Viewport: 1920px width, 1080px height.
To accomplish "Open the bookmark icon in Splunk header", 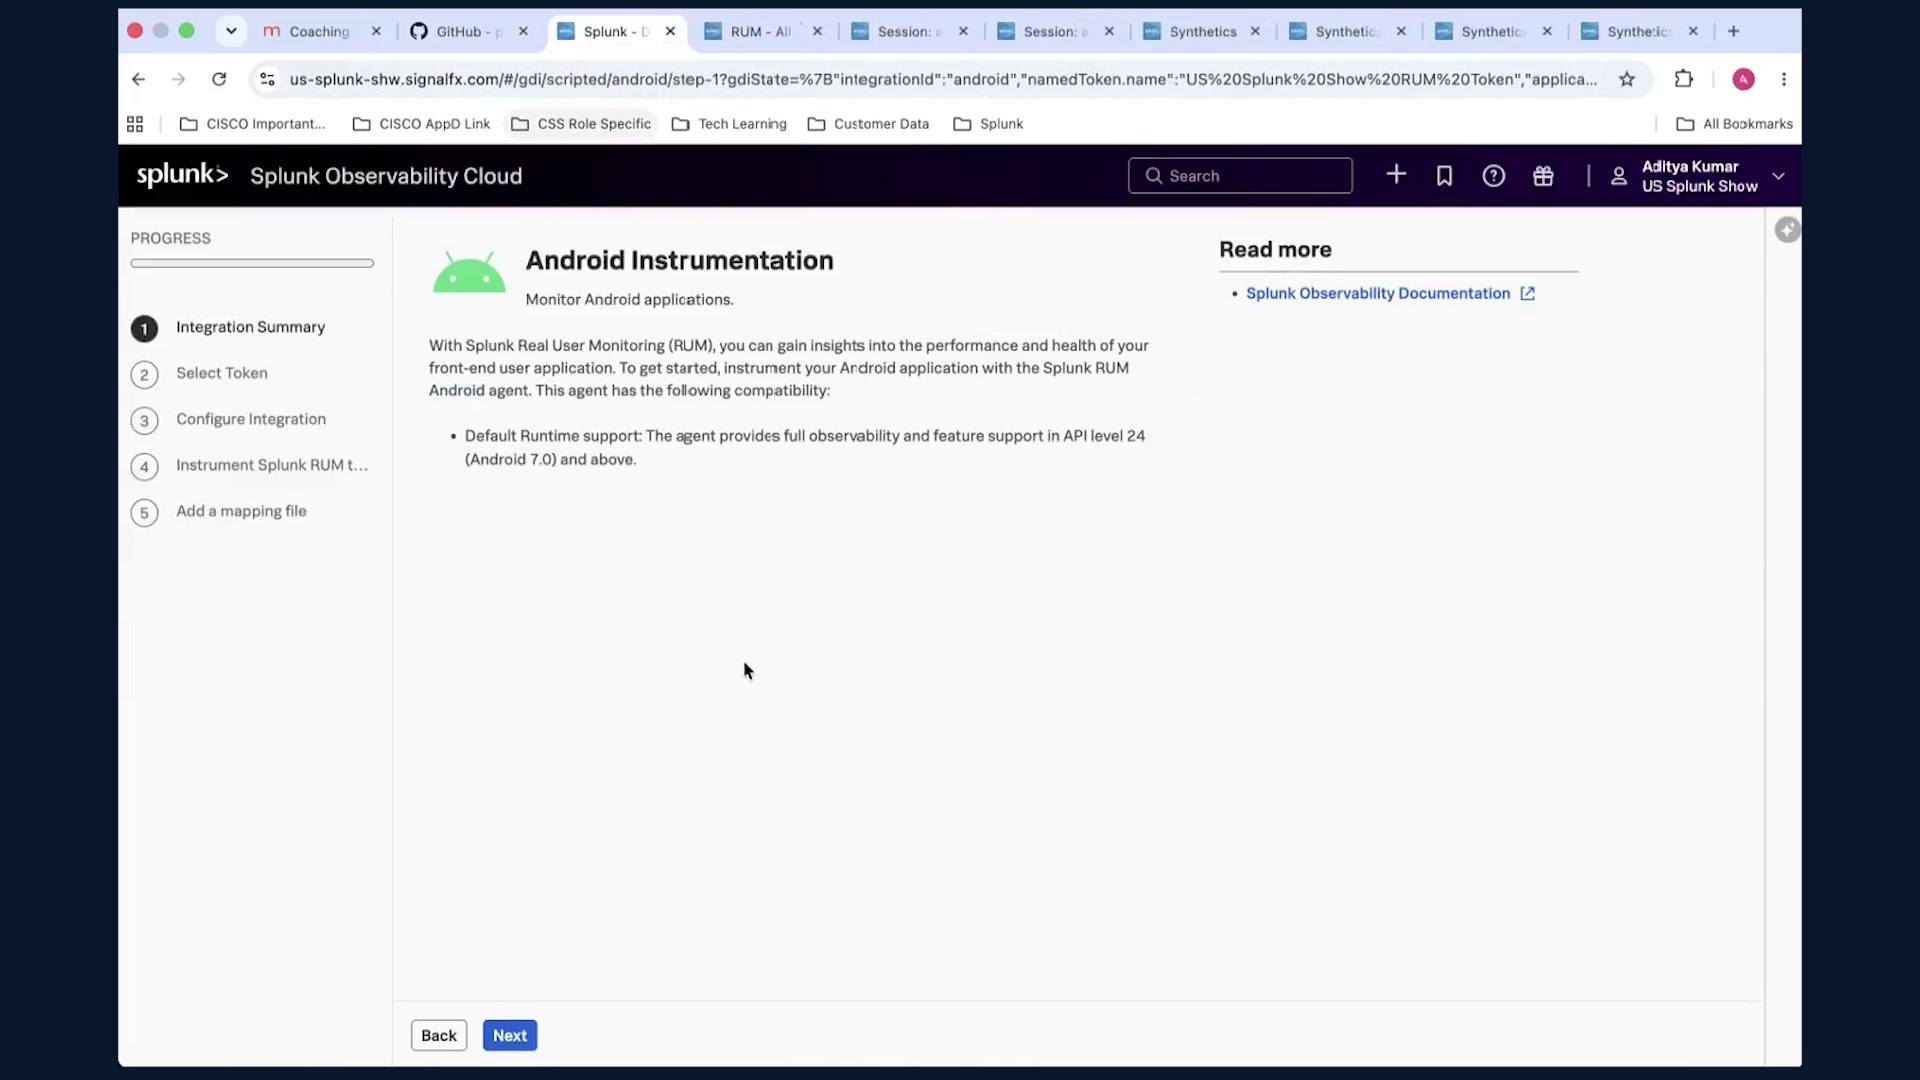I will (x=1444, y=176).
